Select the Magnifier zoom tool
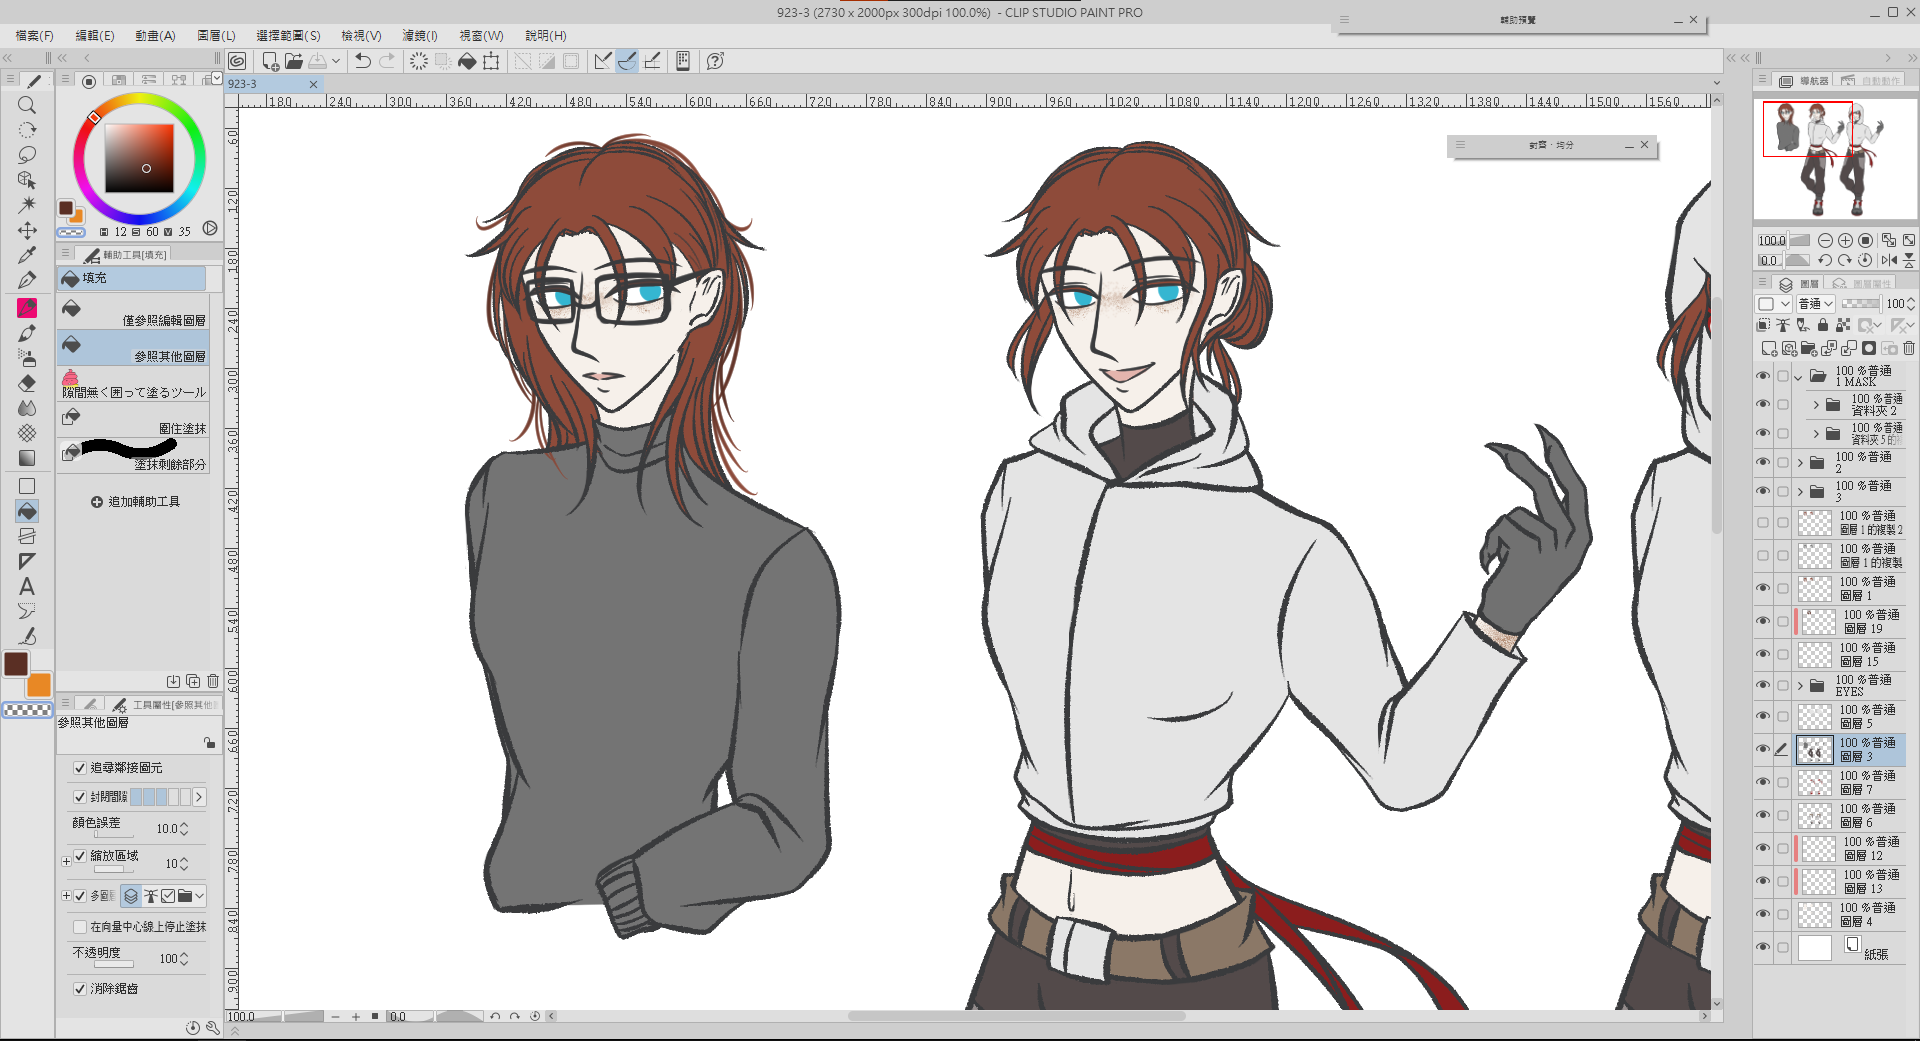Image resolution: width=1920 pixels, height=1041 pixels. [x=27, y=105]
